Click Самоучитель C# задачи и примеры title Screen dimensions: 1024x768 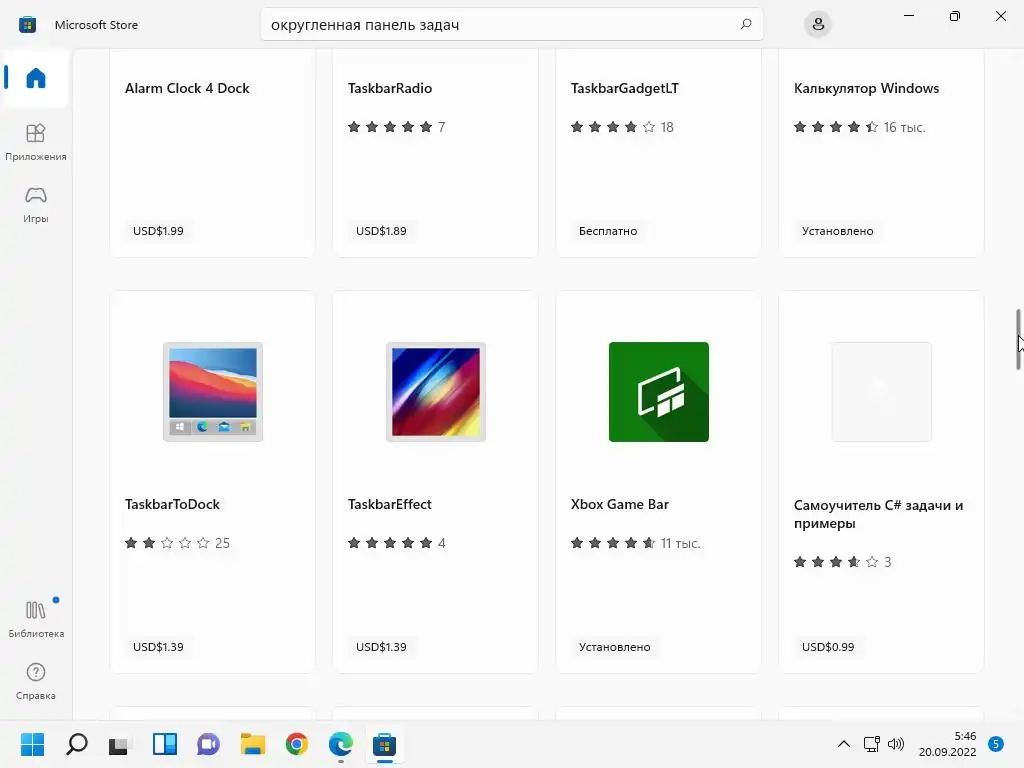878,514
